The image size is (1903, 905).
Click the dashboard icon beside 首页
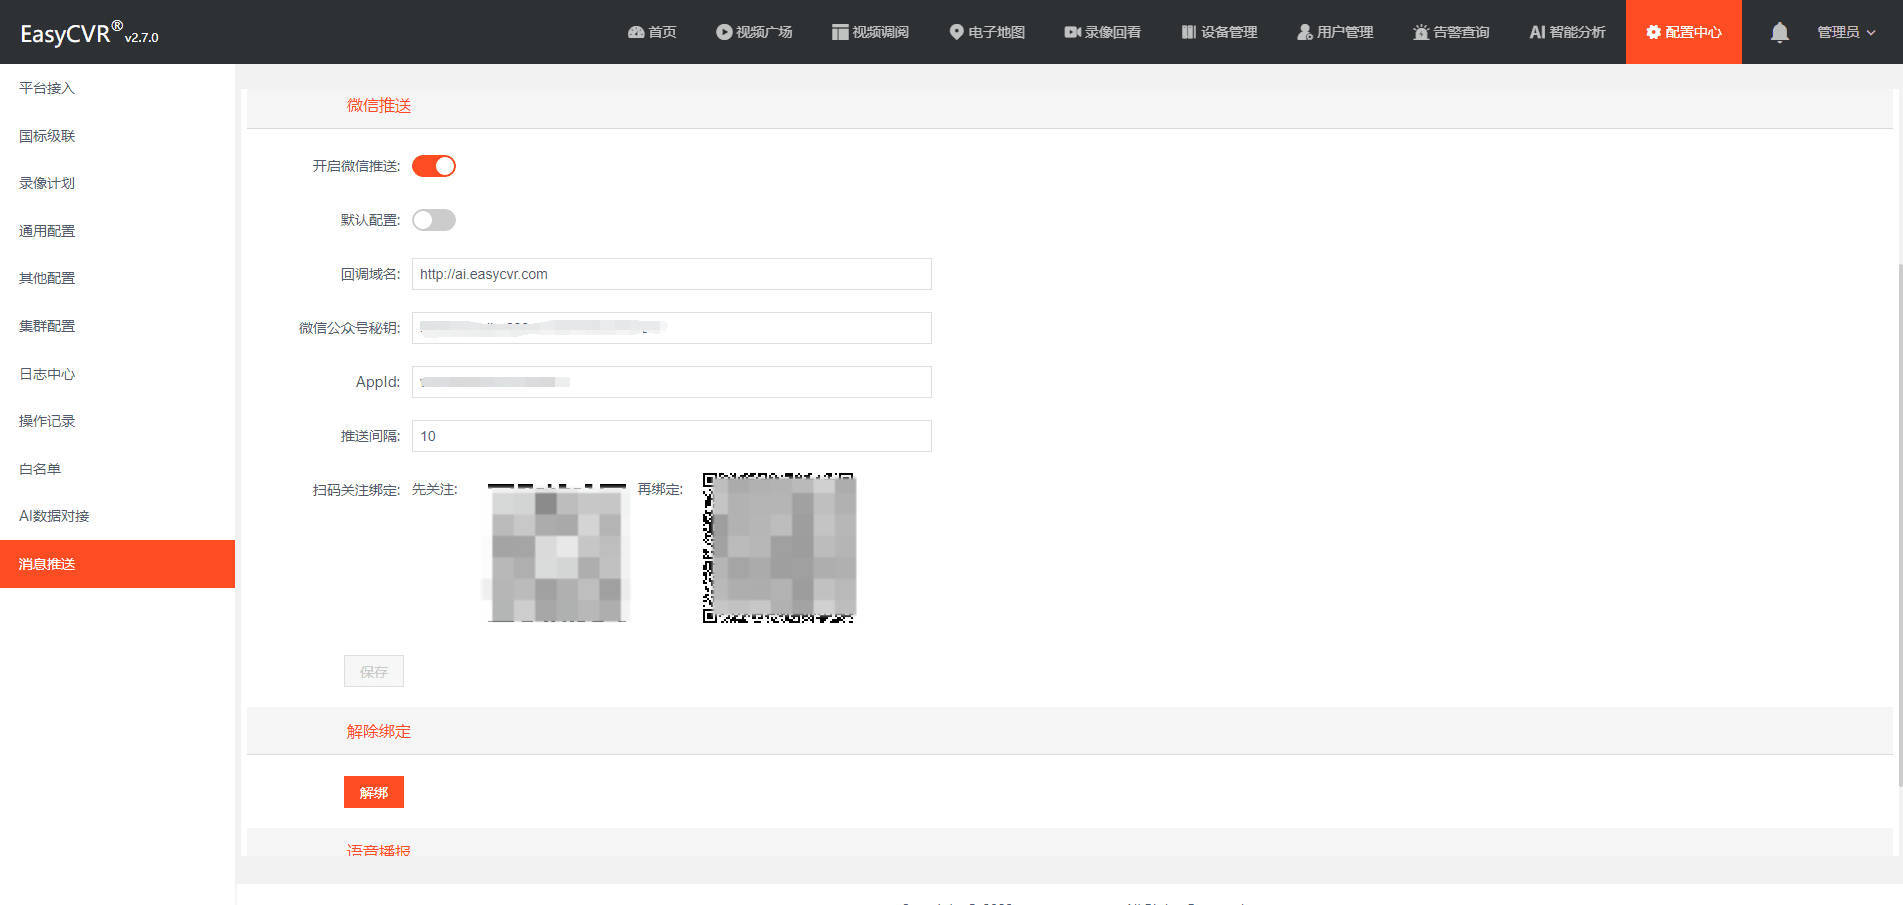click(x=636, y=32)
